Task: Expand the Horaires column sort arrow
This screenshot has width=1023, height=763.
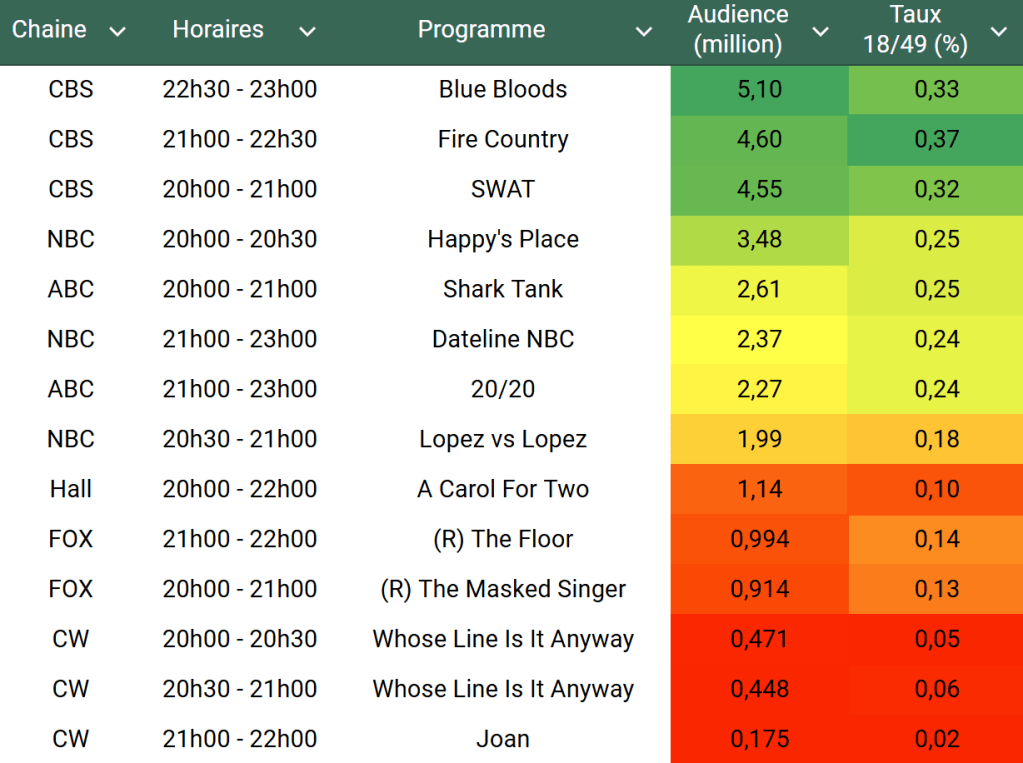Action: click(x=307, y=31)
